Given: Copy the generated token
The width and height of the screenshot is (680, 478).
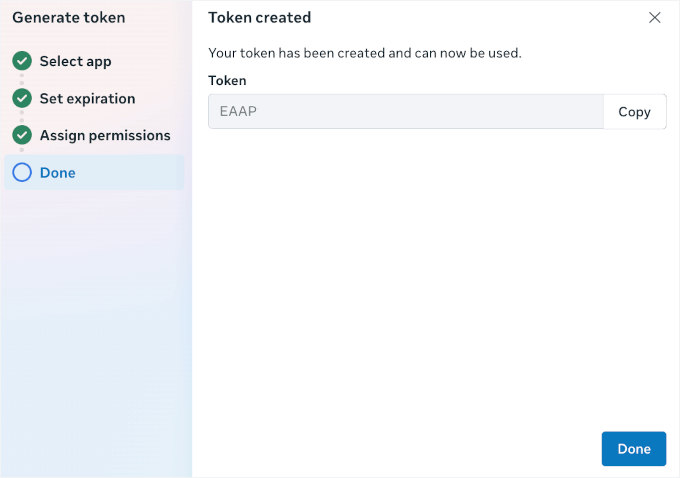Looking at the screenshot, I should click(634, 112).
